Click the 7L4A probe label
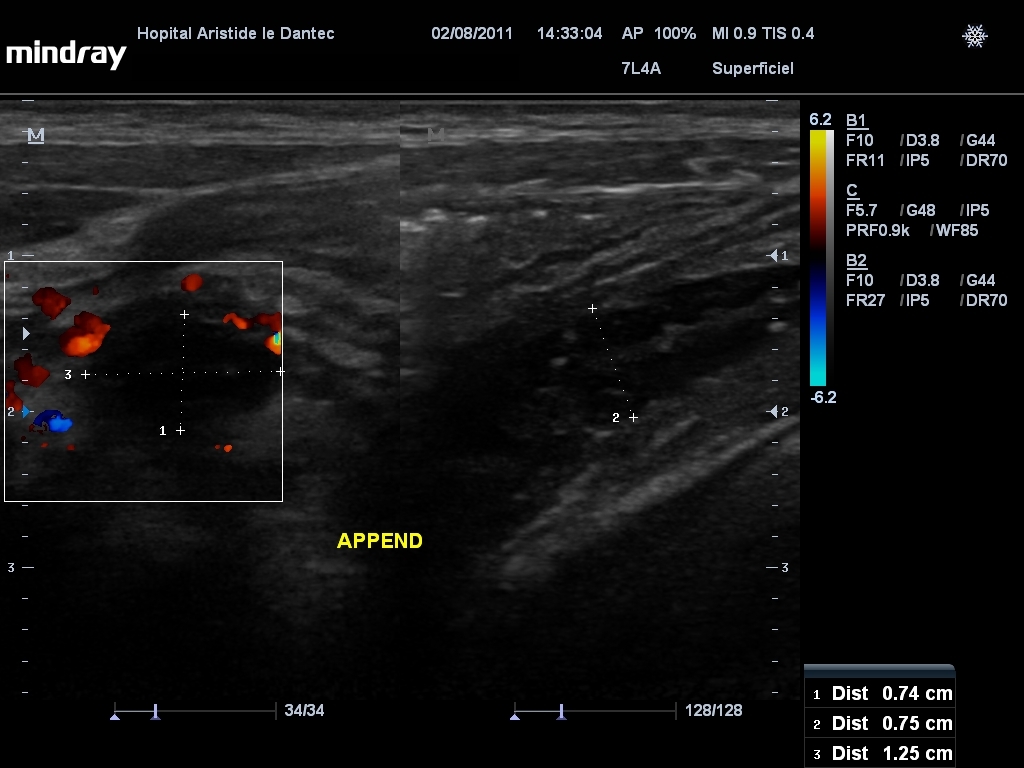Viewport: 1024px width, 768px height. (x=641, y=69)
